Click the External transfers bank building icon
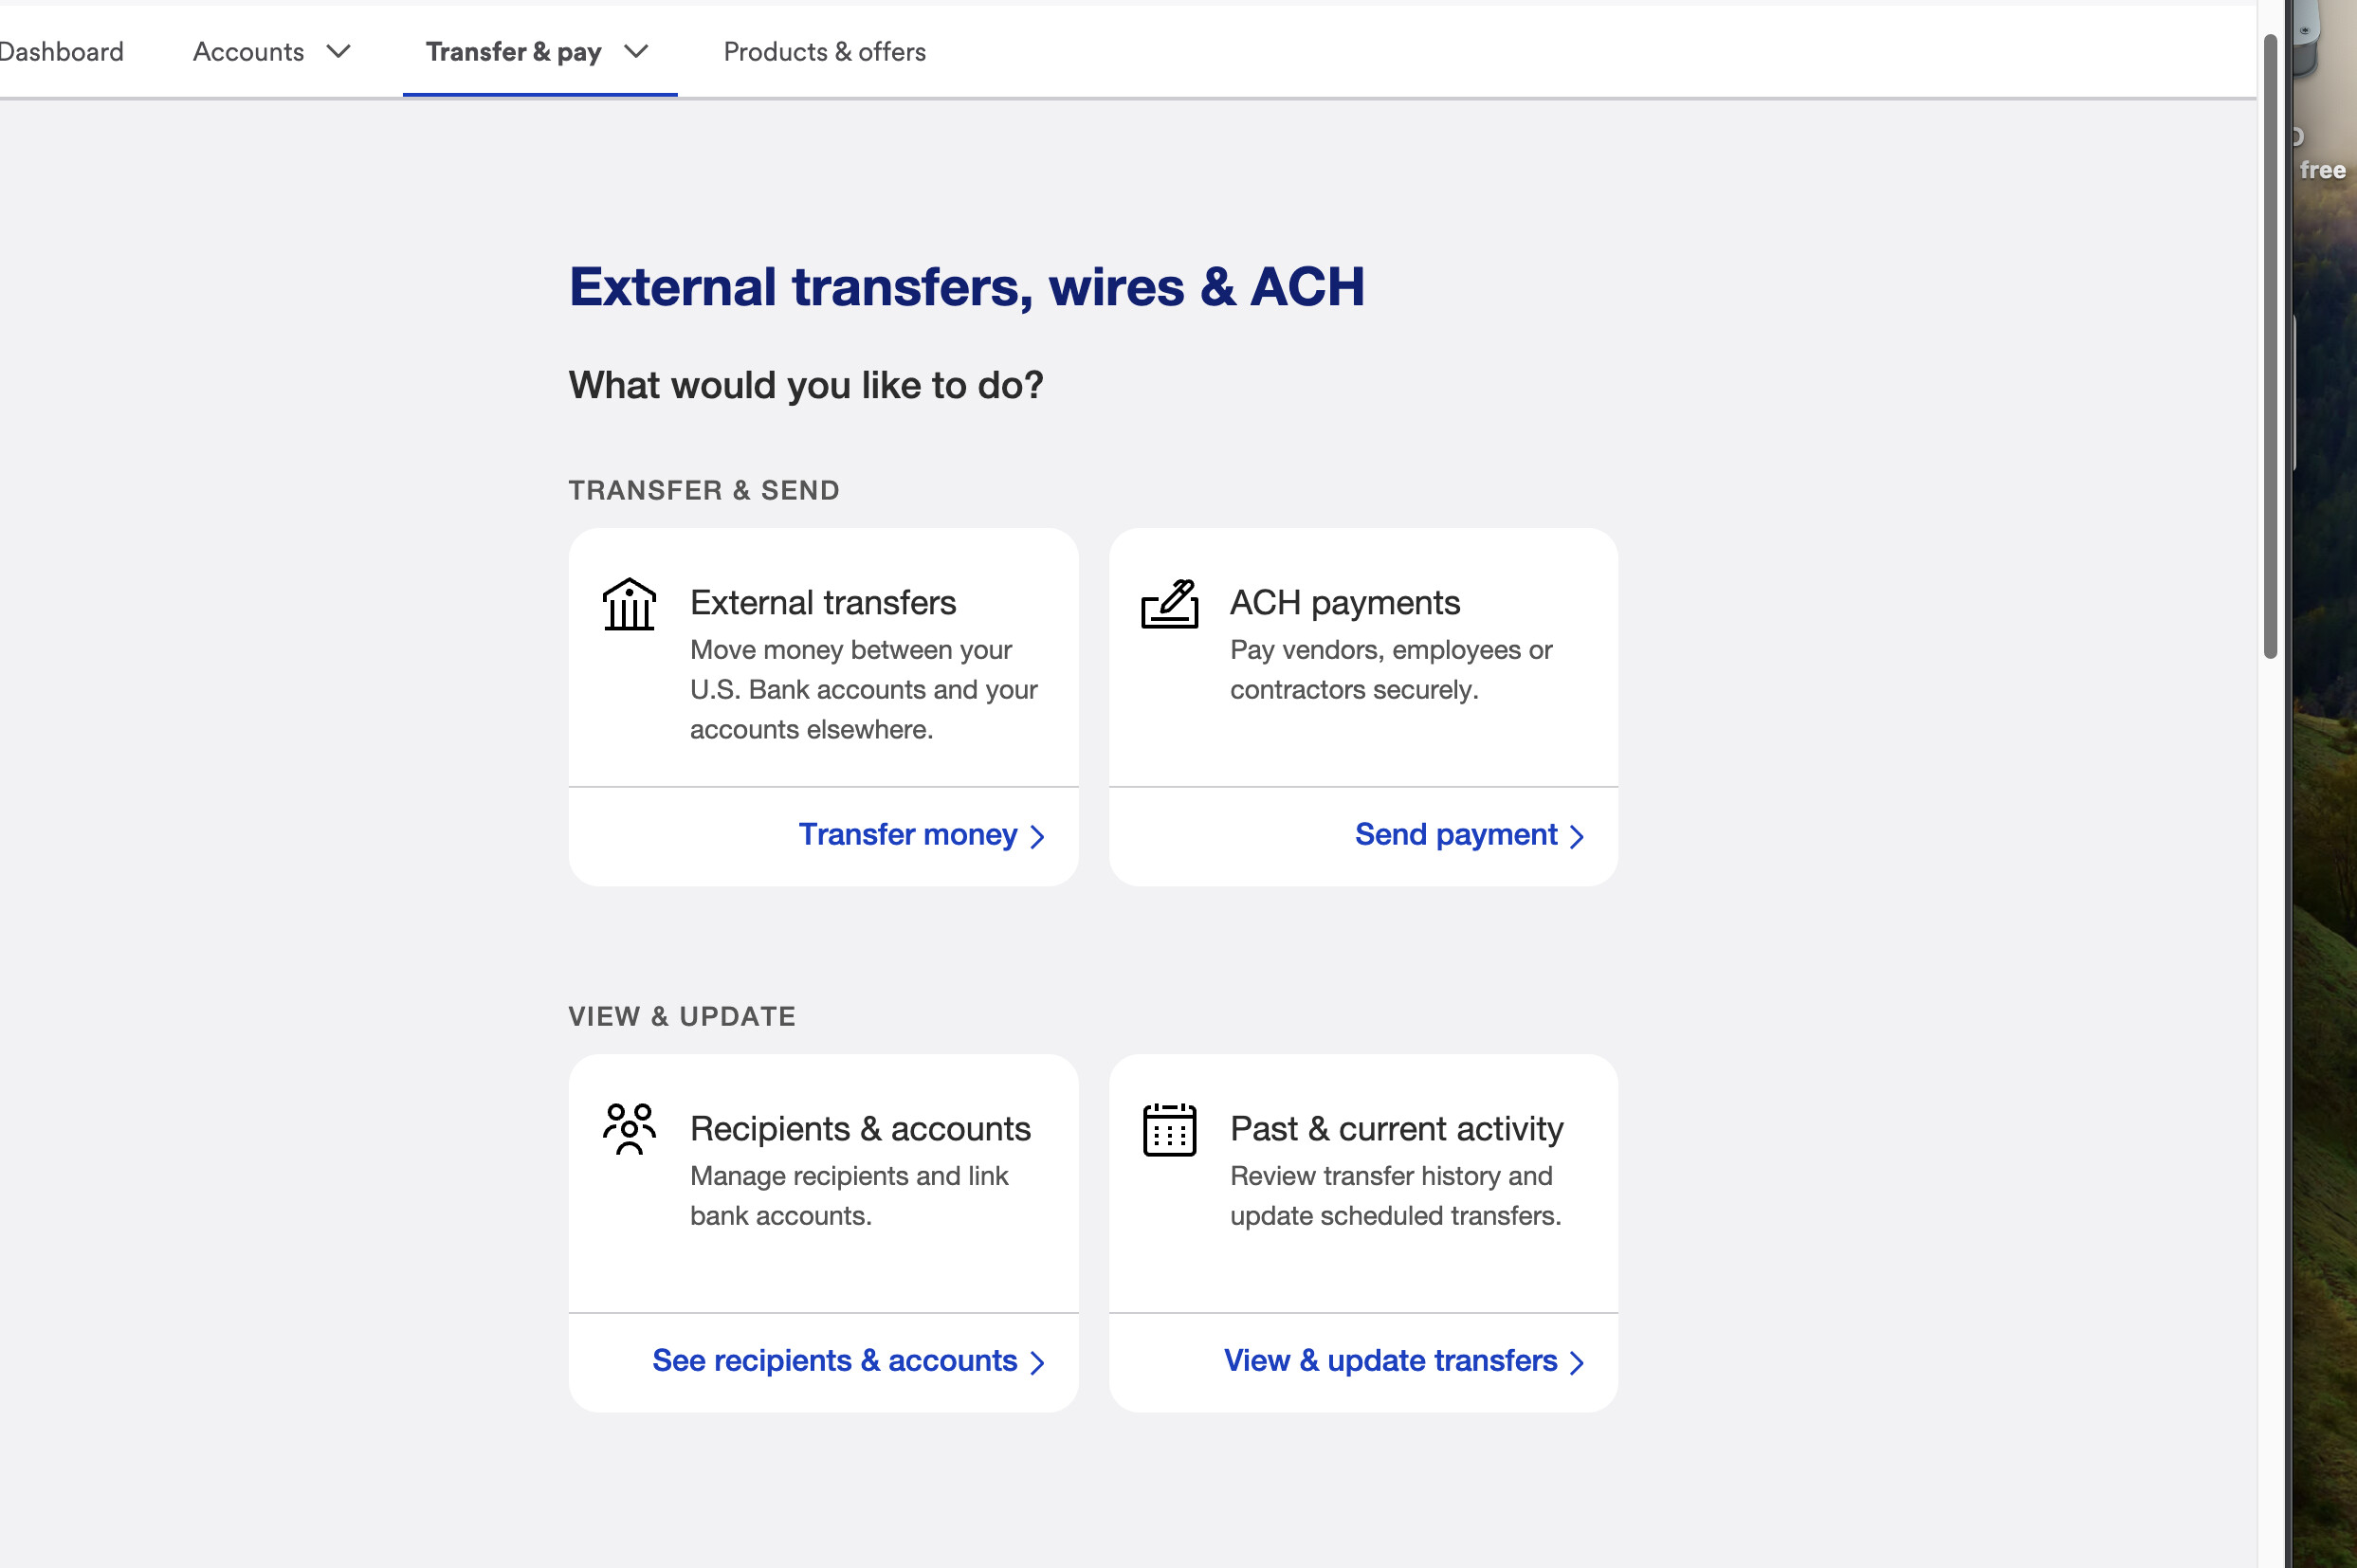This screenshot has height=1568, width=2357. (x=629, y=605)
